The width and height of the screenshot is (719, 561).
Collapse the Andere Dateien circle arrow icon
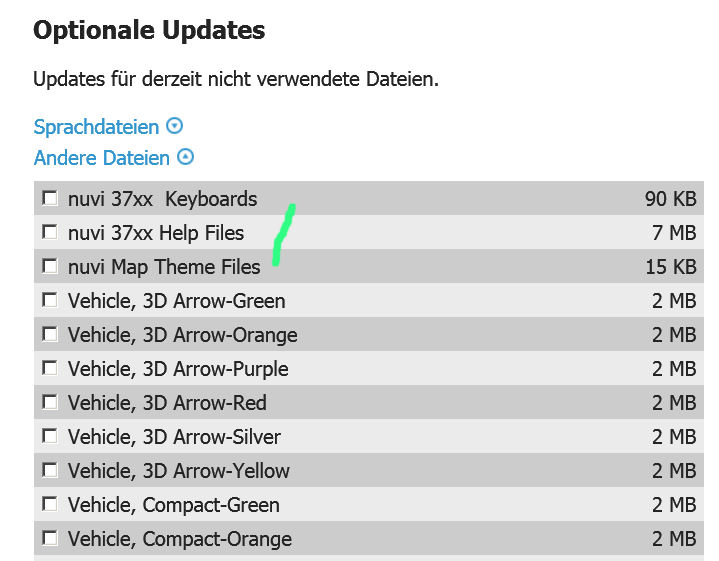point(185,157)
